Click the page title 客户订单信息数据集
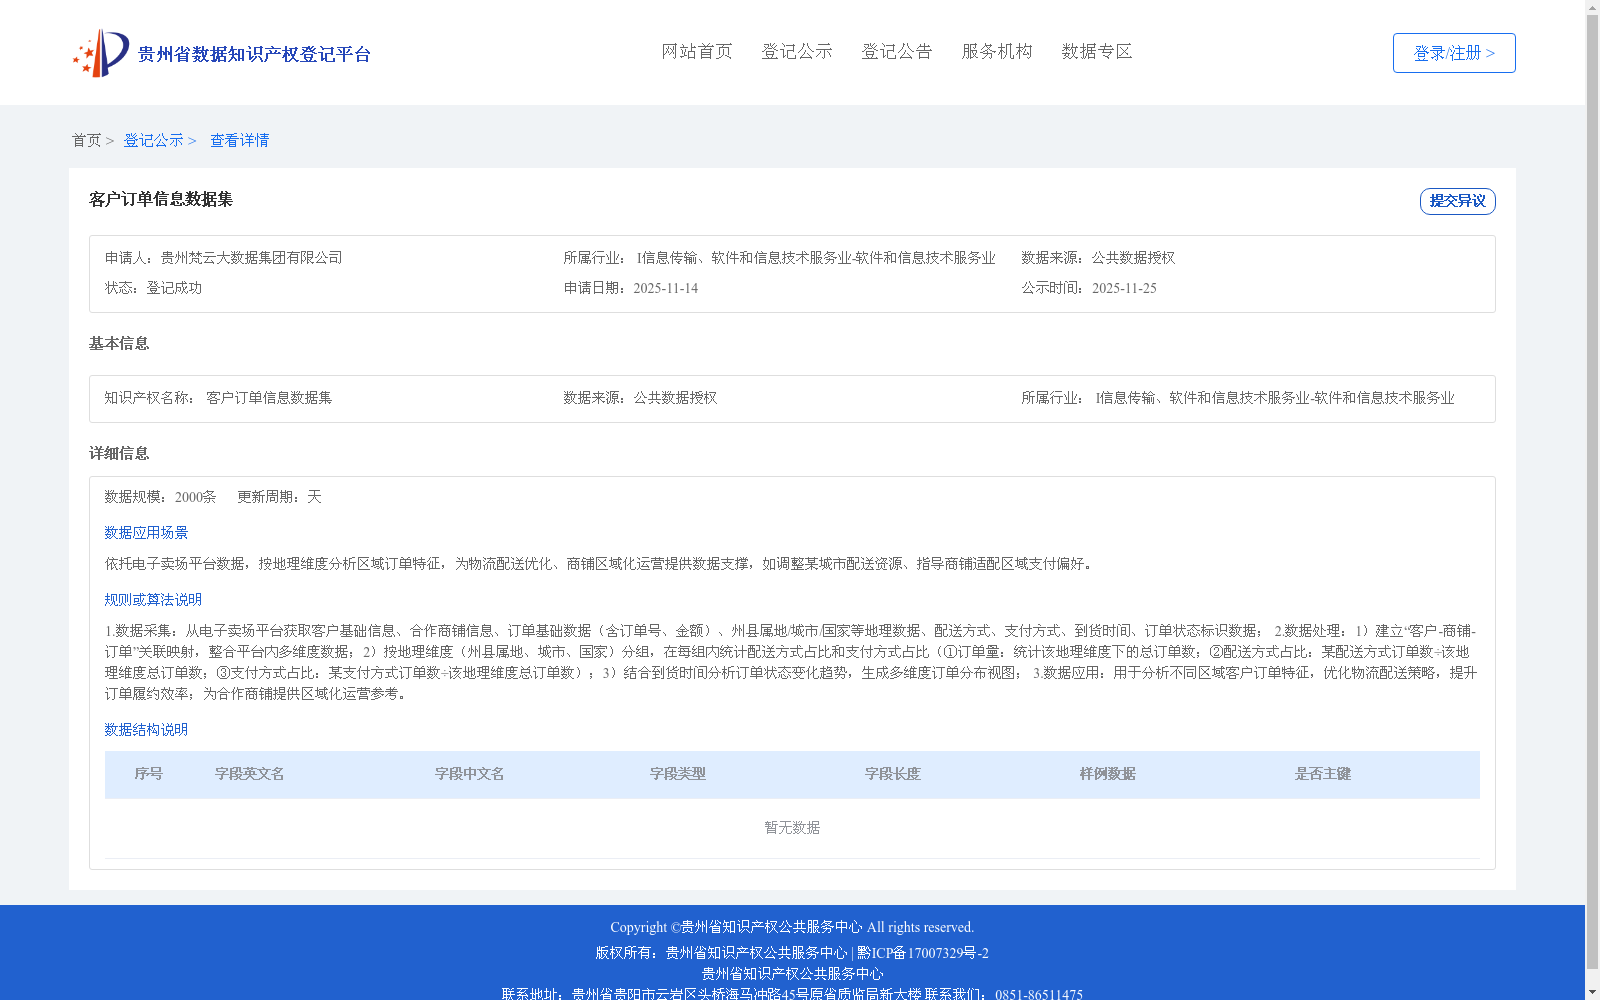 [x=161, y=199]
